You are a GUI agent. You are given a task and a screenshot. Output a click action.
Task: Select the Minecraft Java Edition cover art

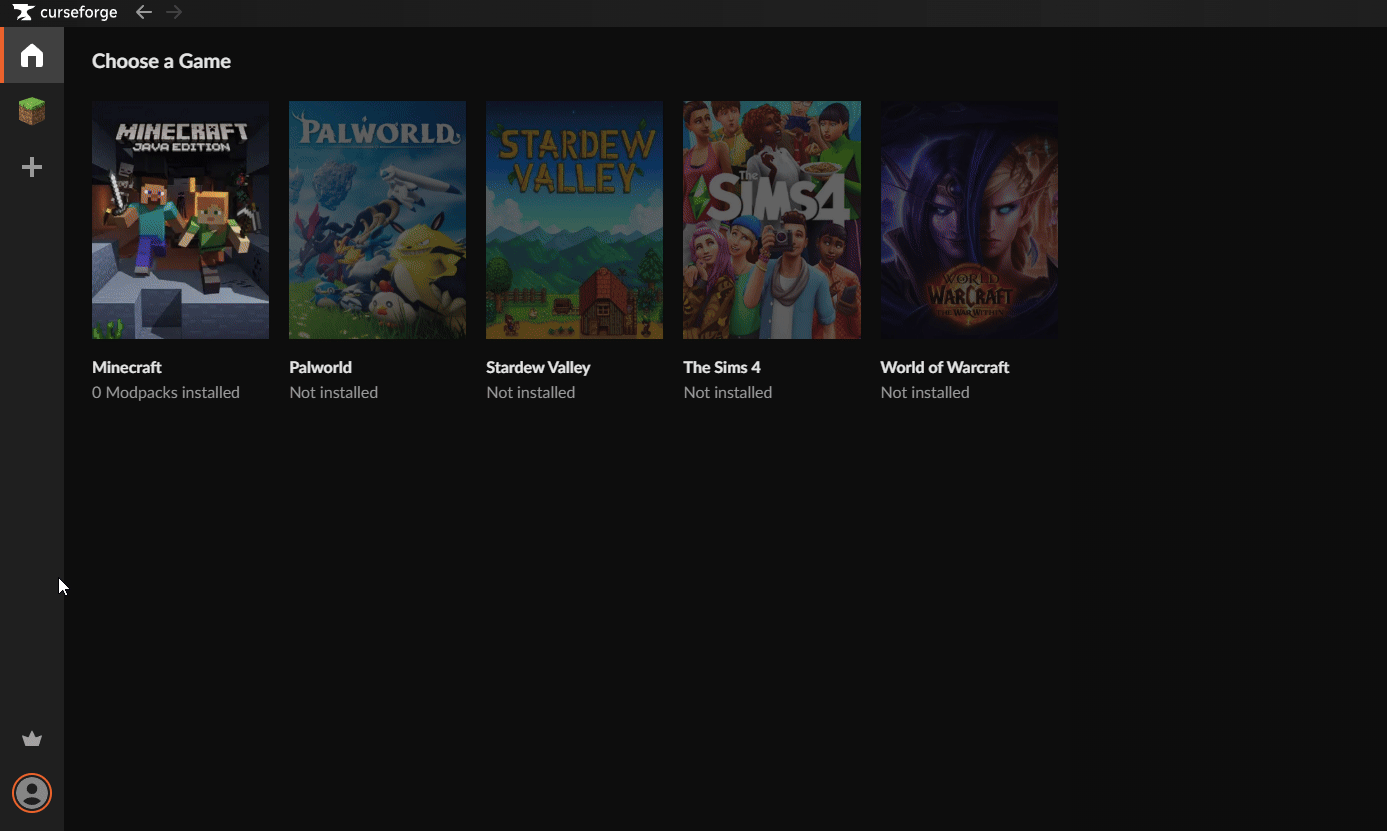tap(180, 220)
